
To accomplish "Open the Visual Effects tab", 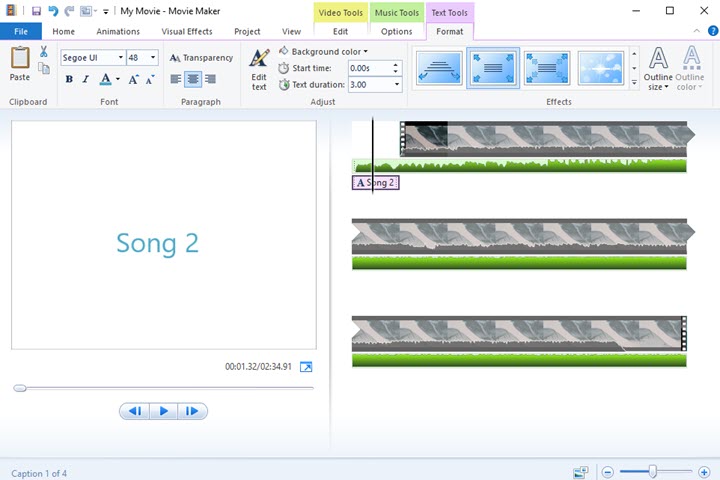I will (x=187, y=31).
